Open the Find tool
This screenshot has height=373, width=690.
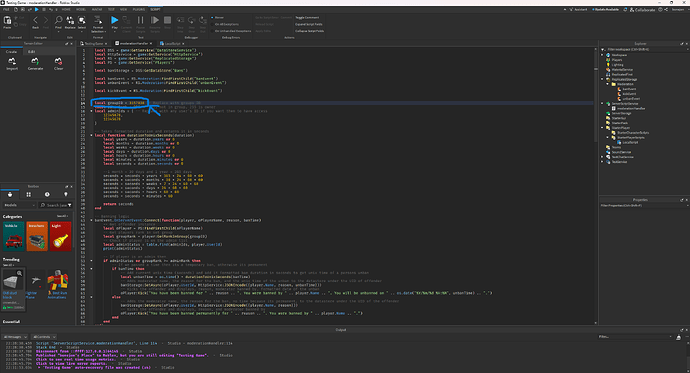tap(59, 22)
